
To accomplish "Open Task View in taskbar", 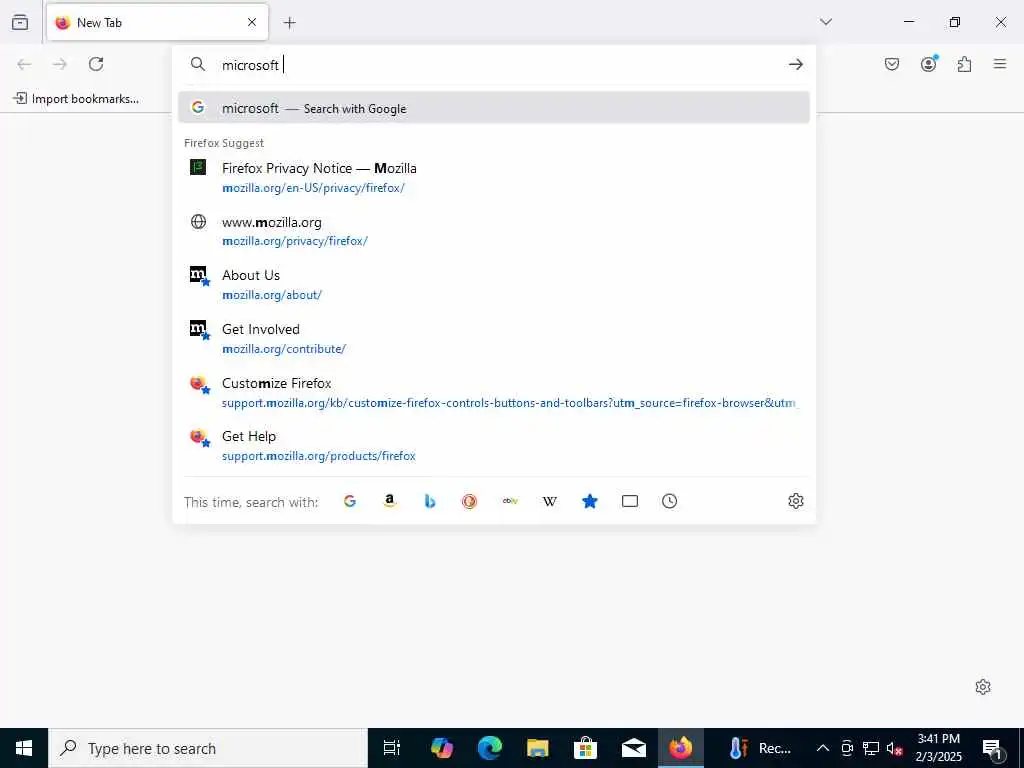I will (392, 748).
